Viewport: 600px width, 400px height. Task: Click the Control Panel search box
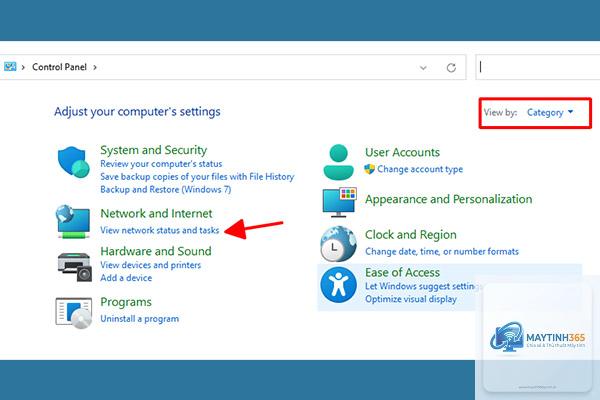point(538,67)
